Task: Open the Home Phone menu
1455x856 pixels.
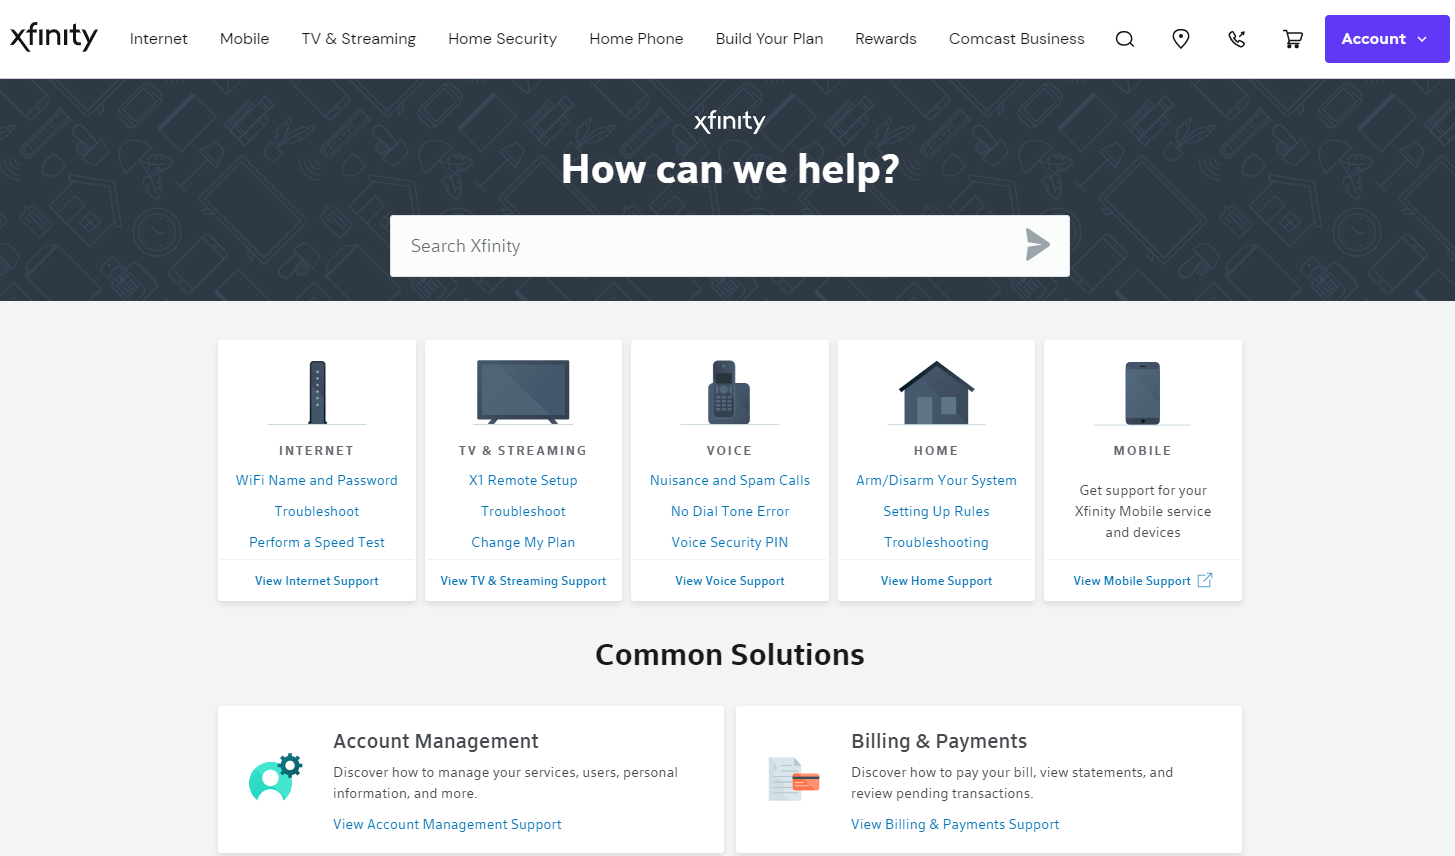Action: click(x=637, y=39)
